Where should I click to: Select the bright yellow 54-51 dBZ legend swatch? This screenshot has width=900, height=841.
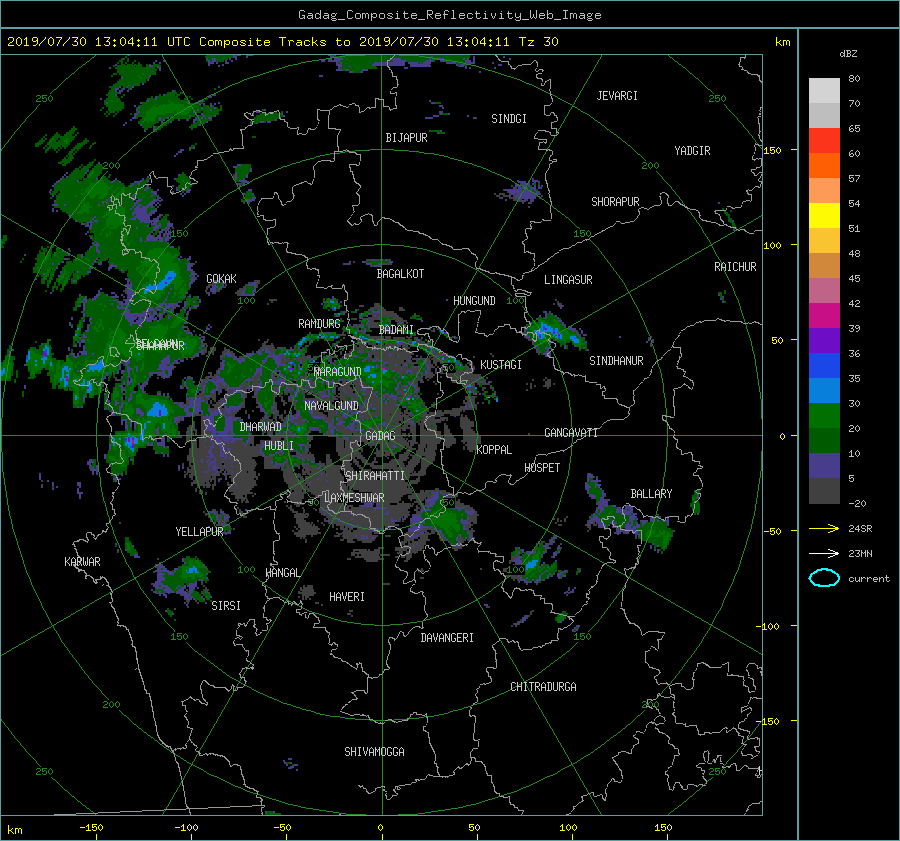pos(824,216)
